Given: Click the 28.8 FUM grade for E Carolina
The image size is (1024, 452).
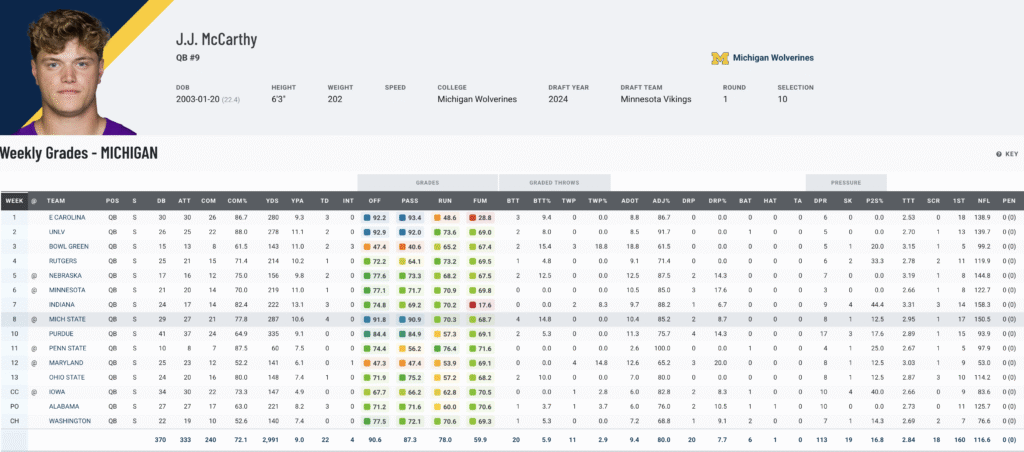Looking at the screenshot, I should (x=480, y=217).
